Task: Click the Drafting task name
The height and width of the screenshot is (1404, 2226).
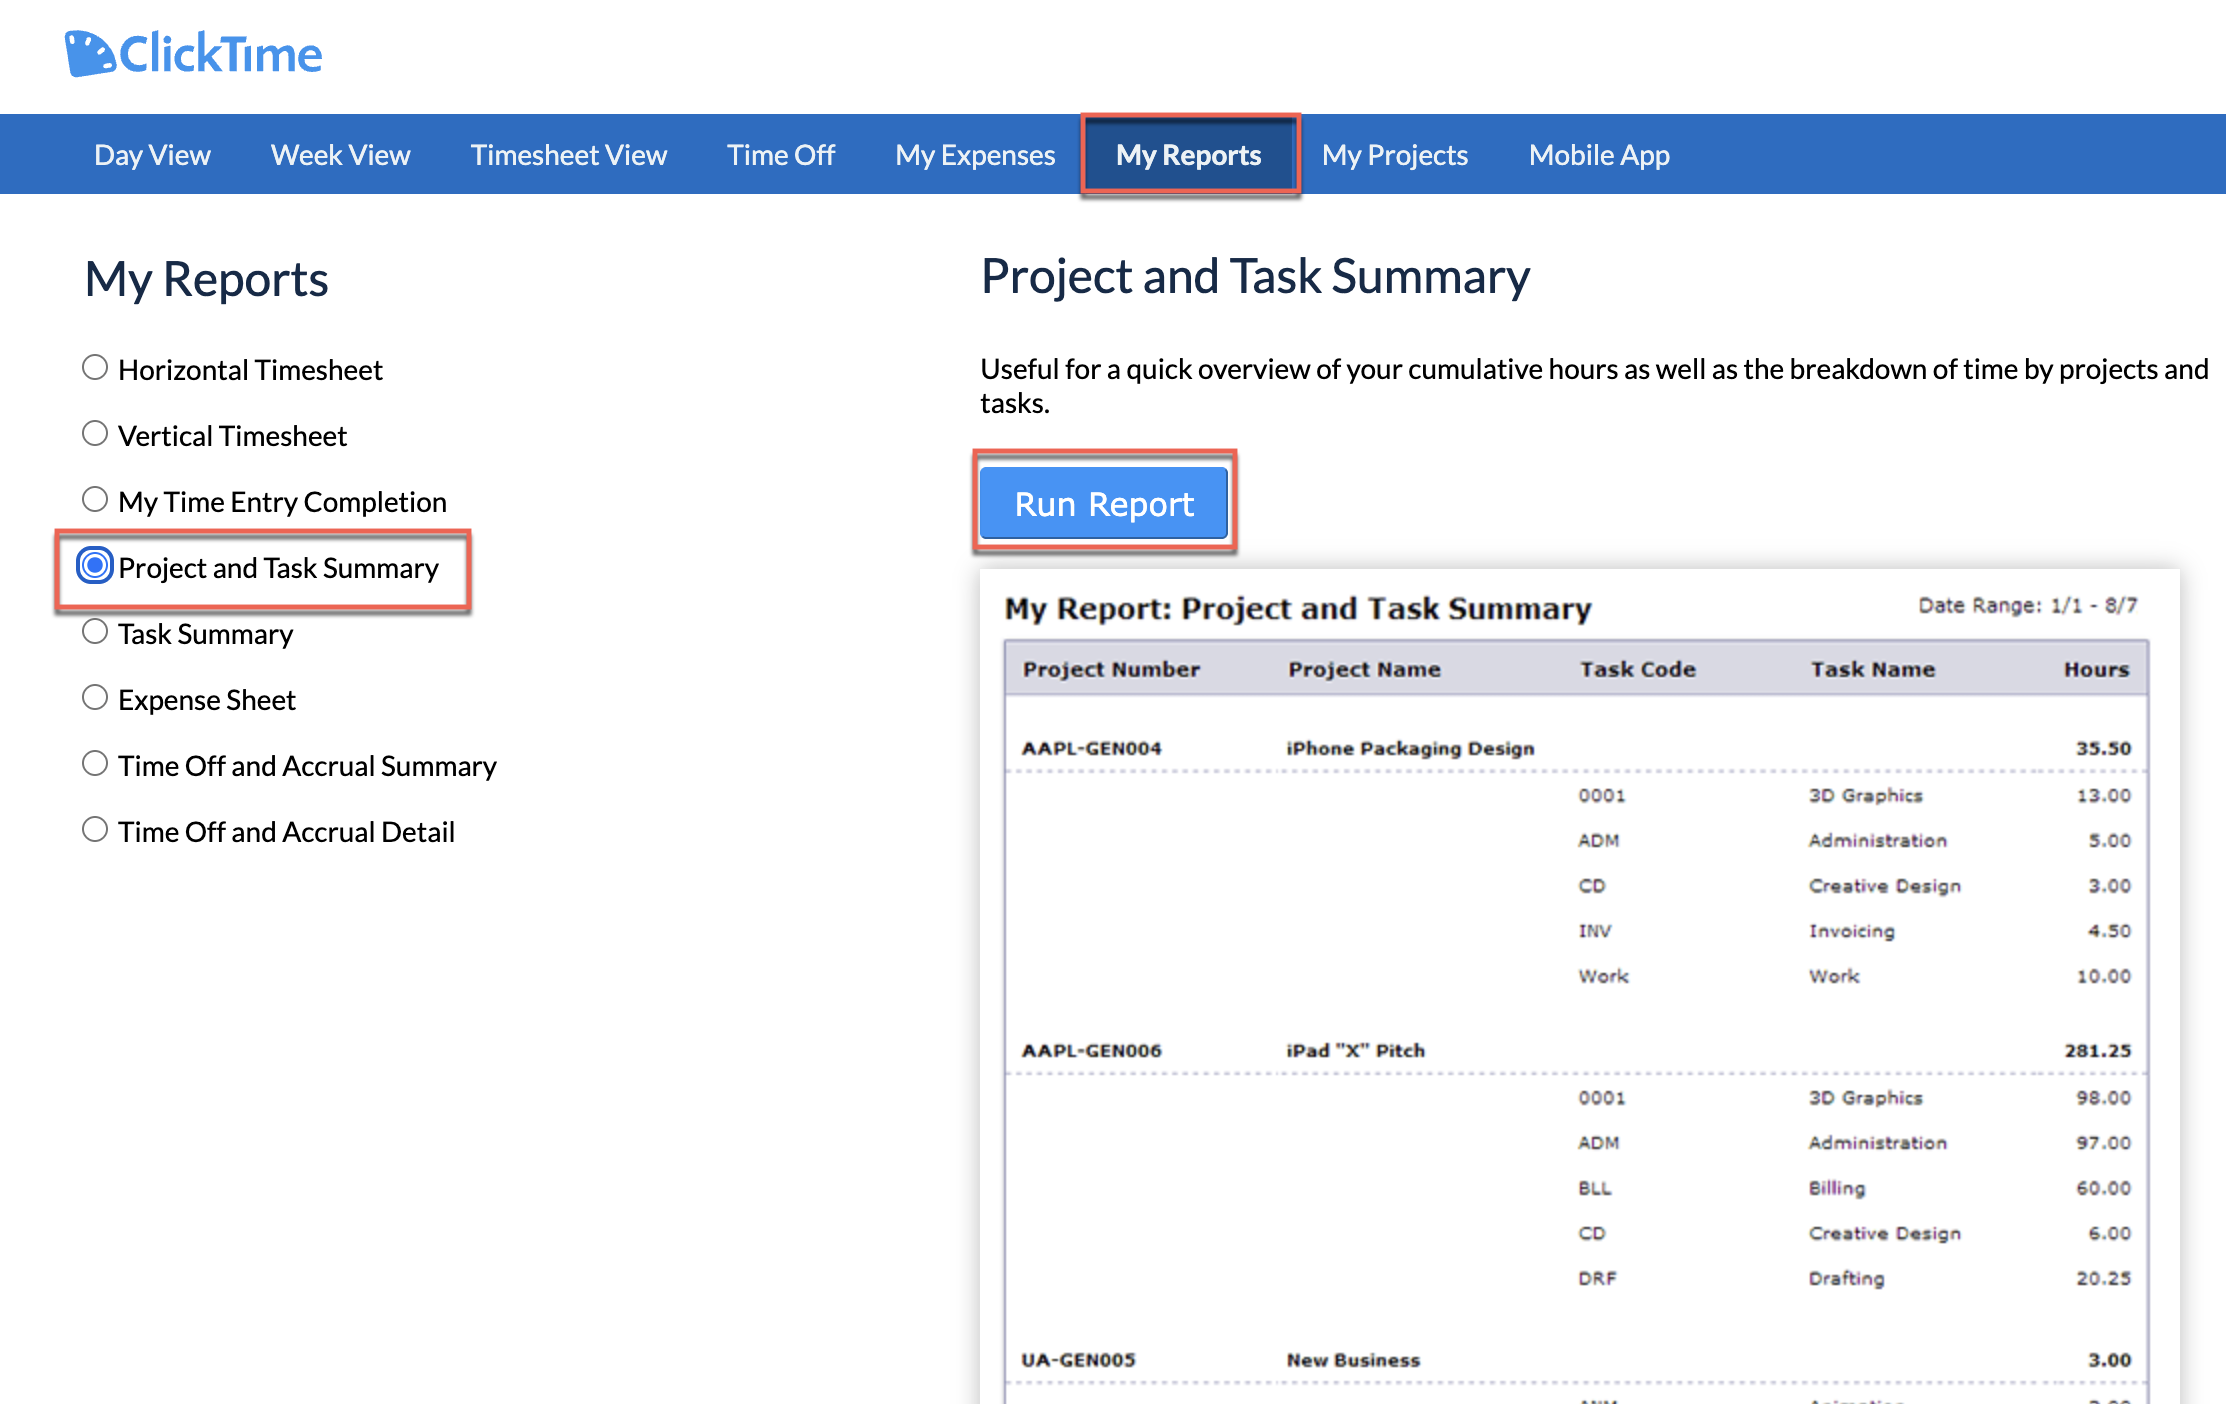Action: click(x=1846, y=1278)
